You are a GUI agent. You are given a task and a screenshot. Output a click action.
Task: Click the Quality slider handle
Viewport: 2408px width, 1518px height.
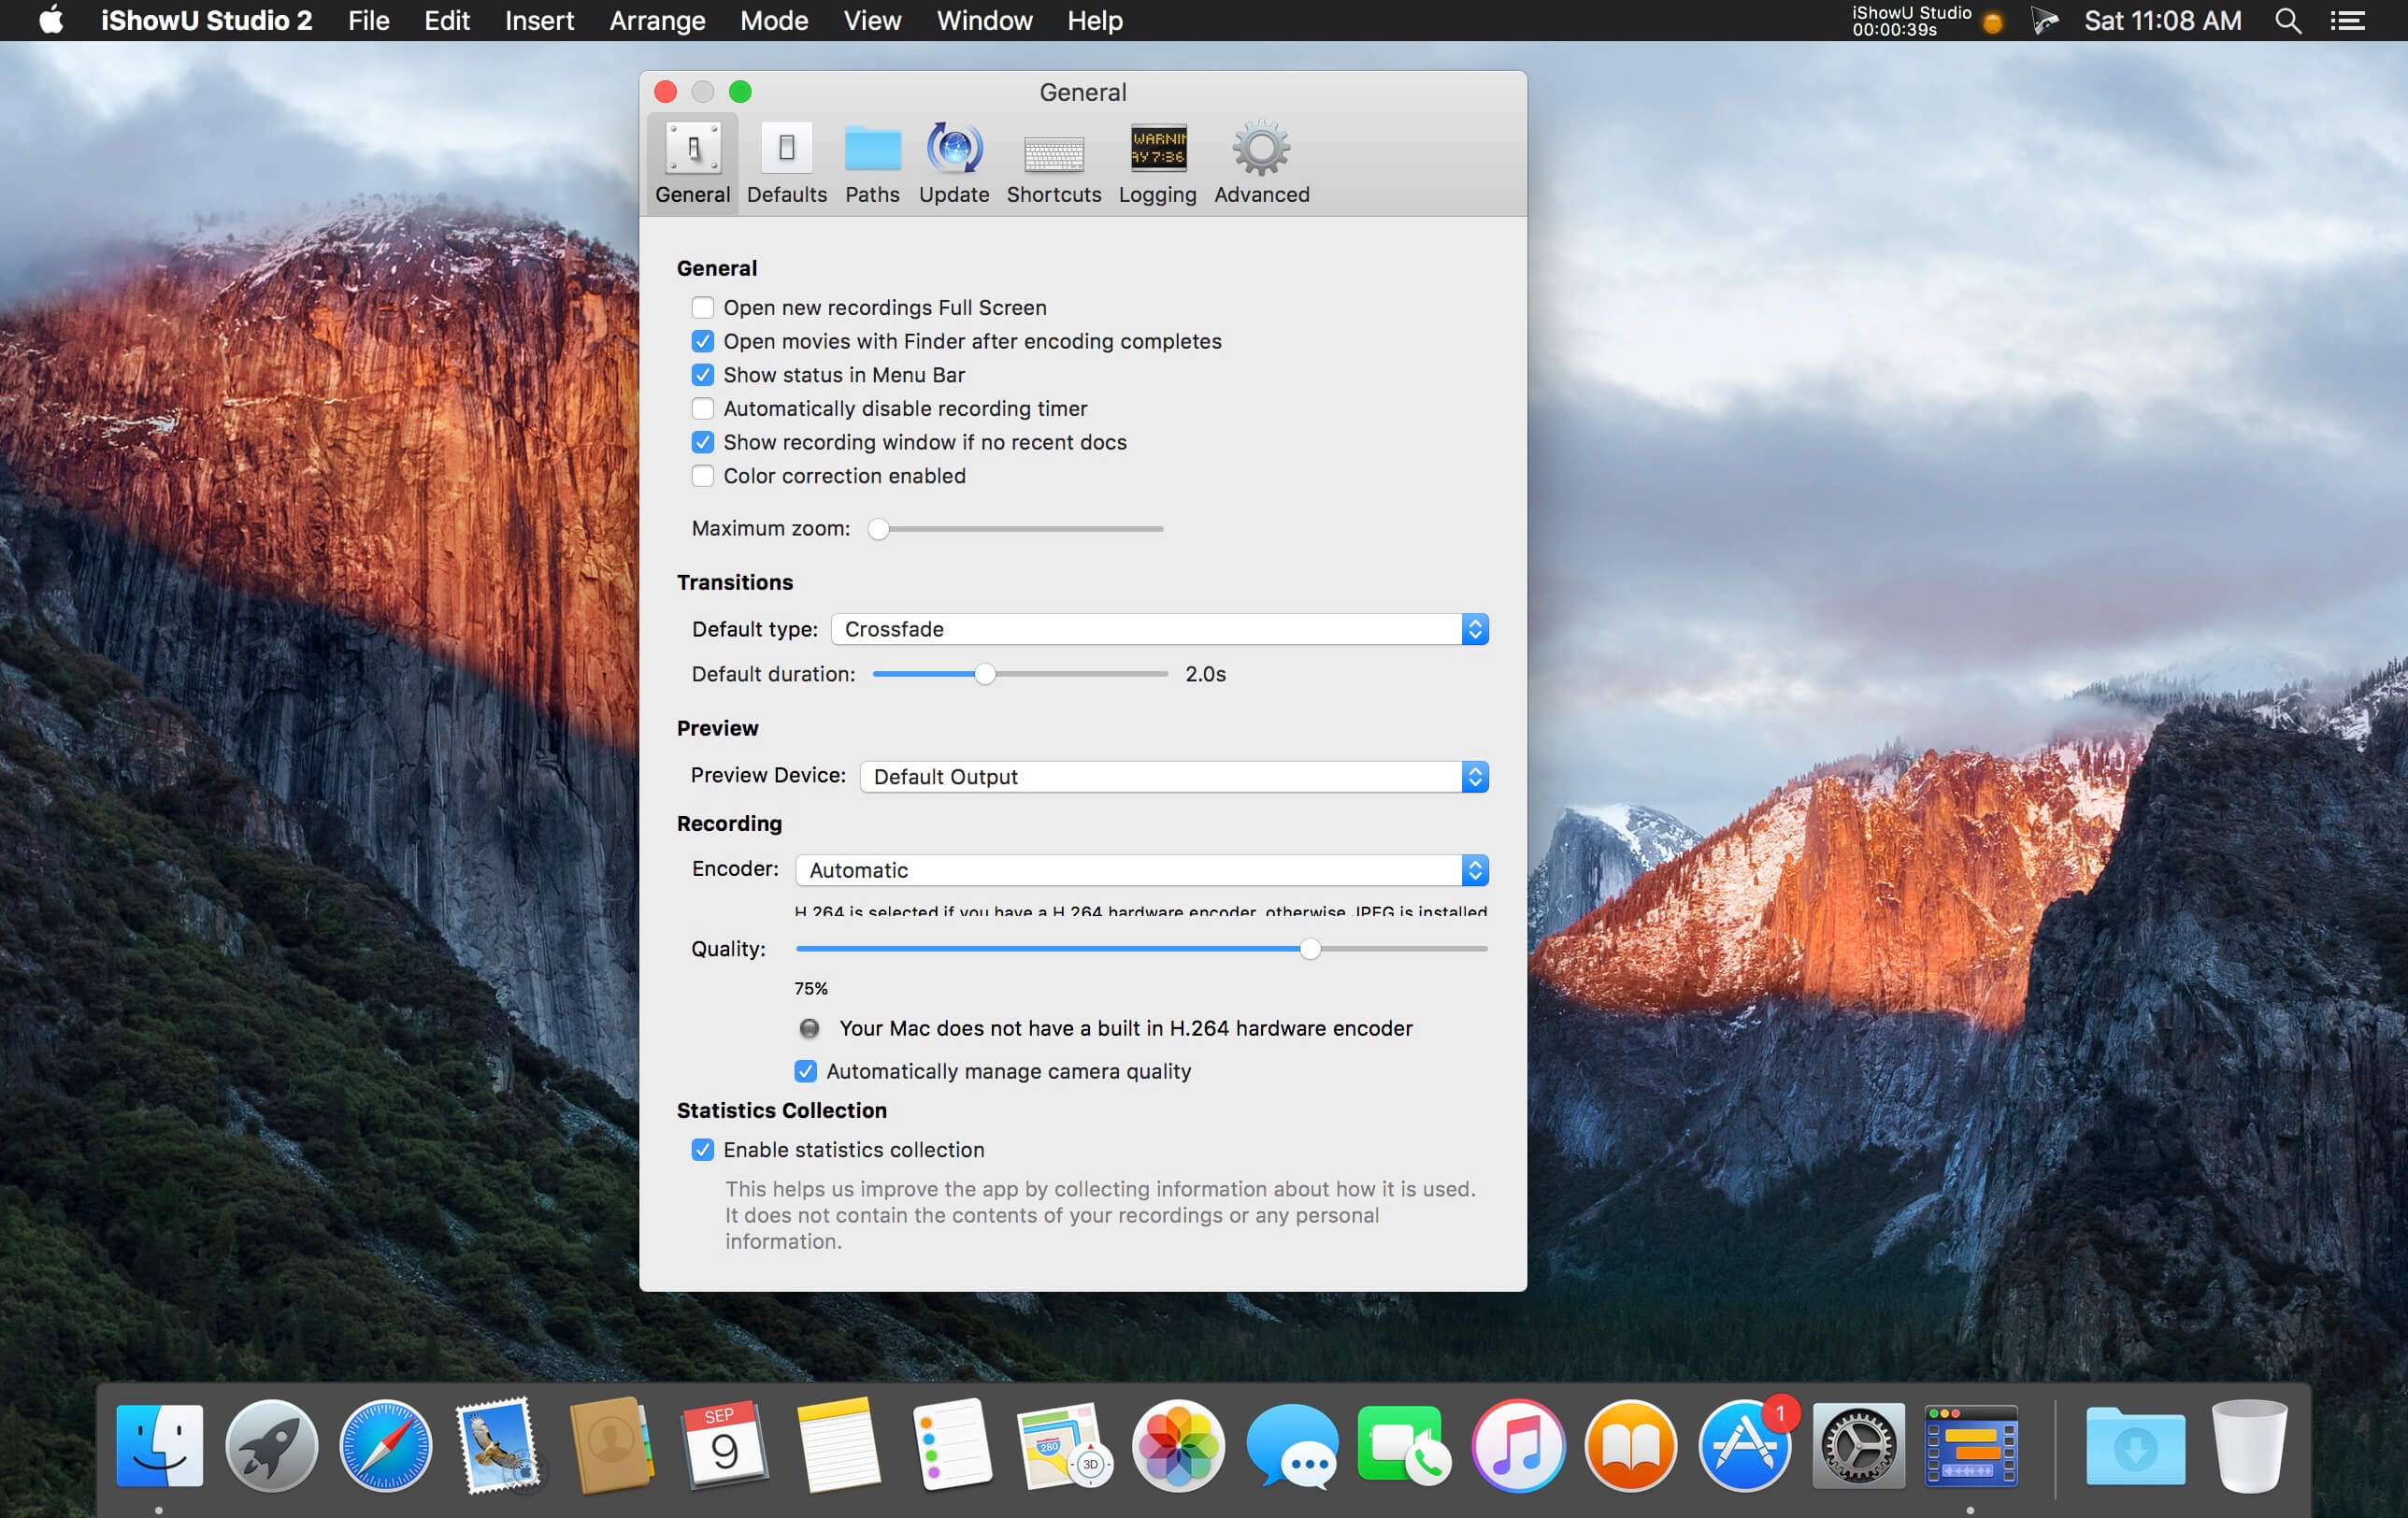[1309, 949]
